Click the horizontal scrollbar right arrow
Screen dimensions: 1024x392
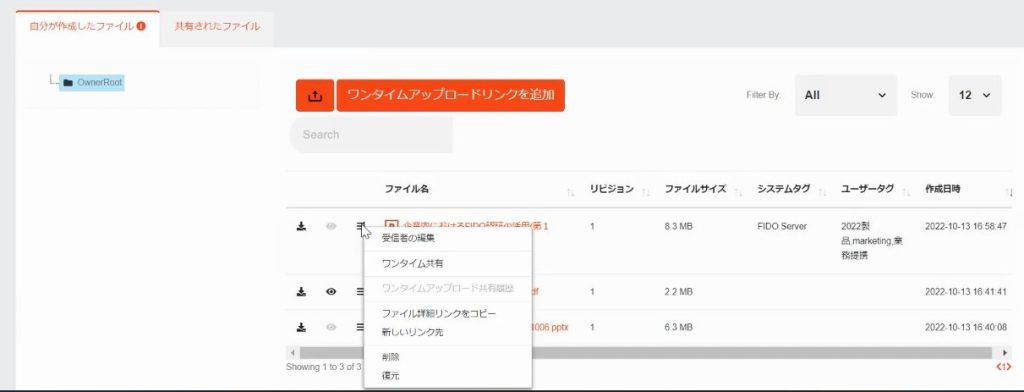tap(1005, 353)
